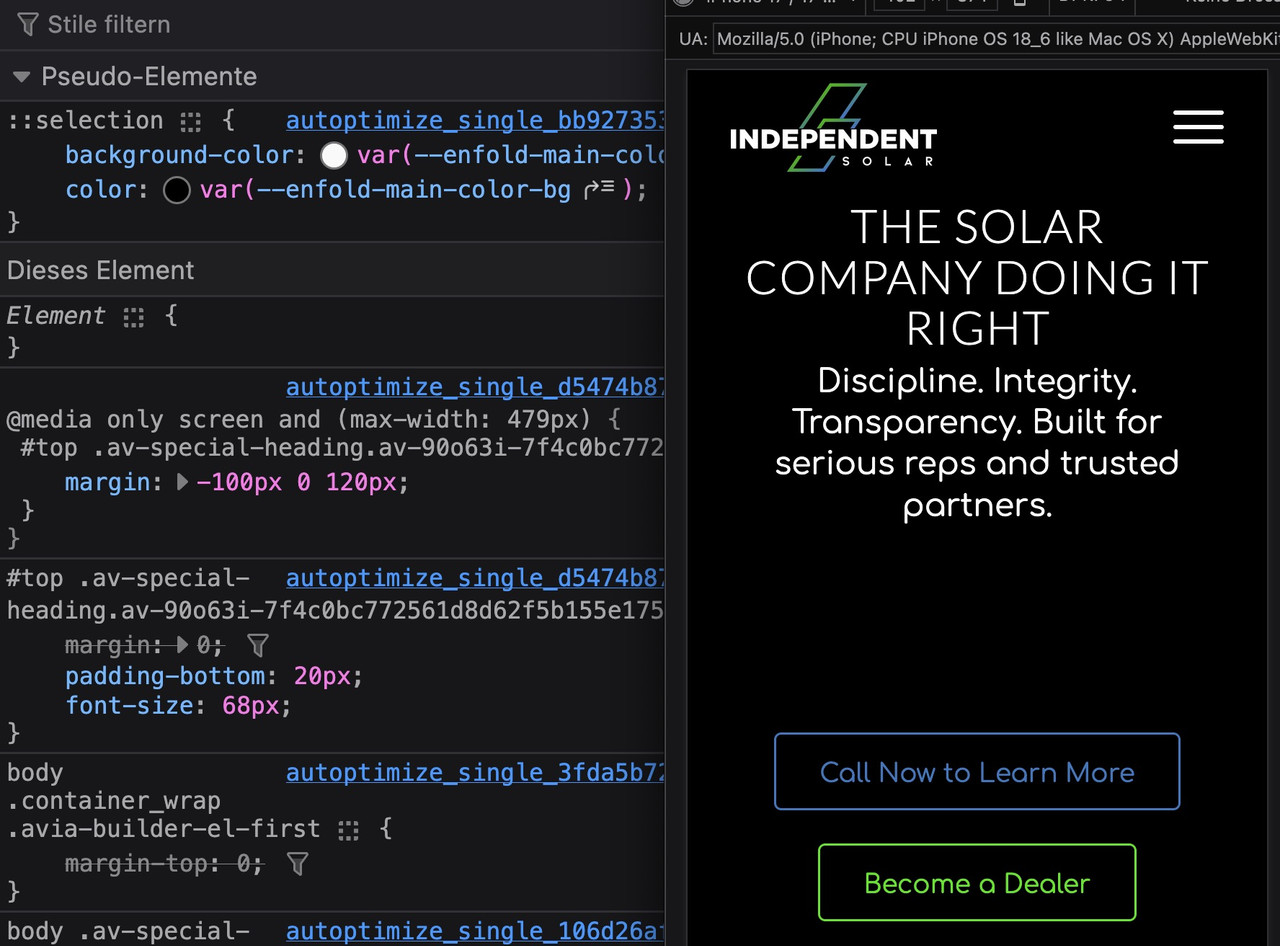Click the padding-bottom property name

coord(165,676)
